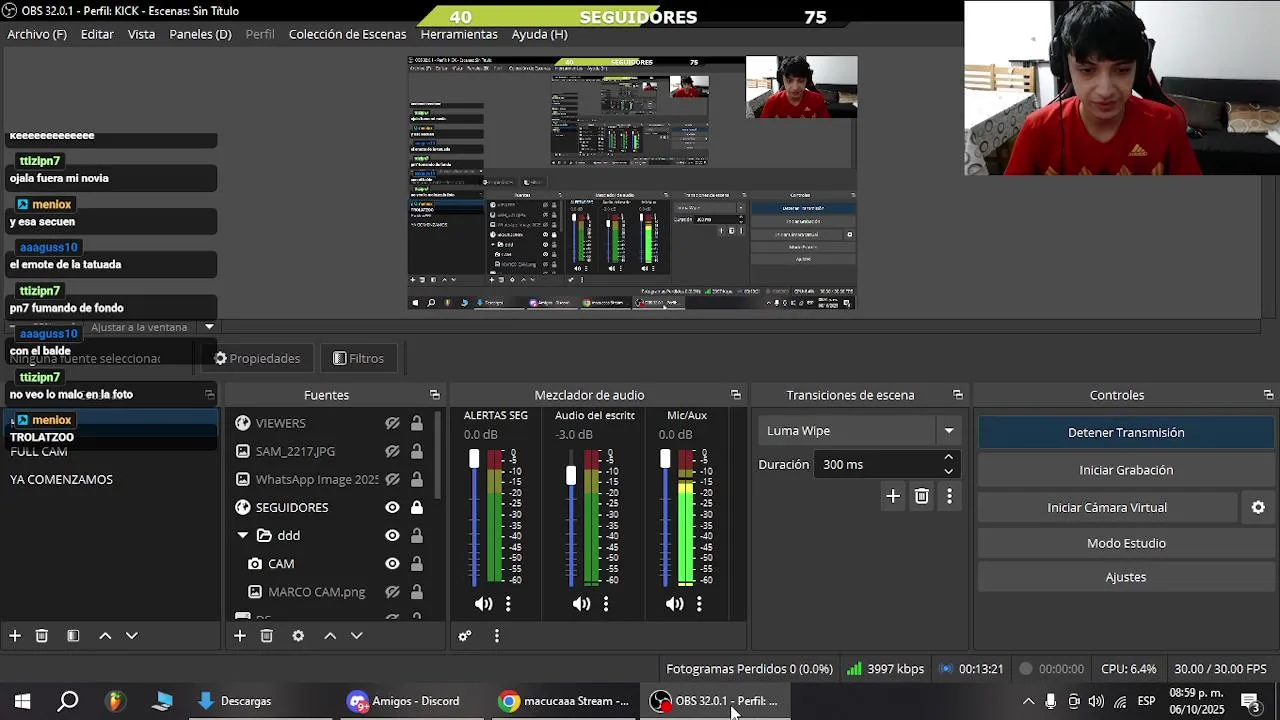
Task: Open advanced audio properties gear in mixer
Action: point(465,636)
